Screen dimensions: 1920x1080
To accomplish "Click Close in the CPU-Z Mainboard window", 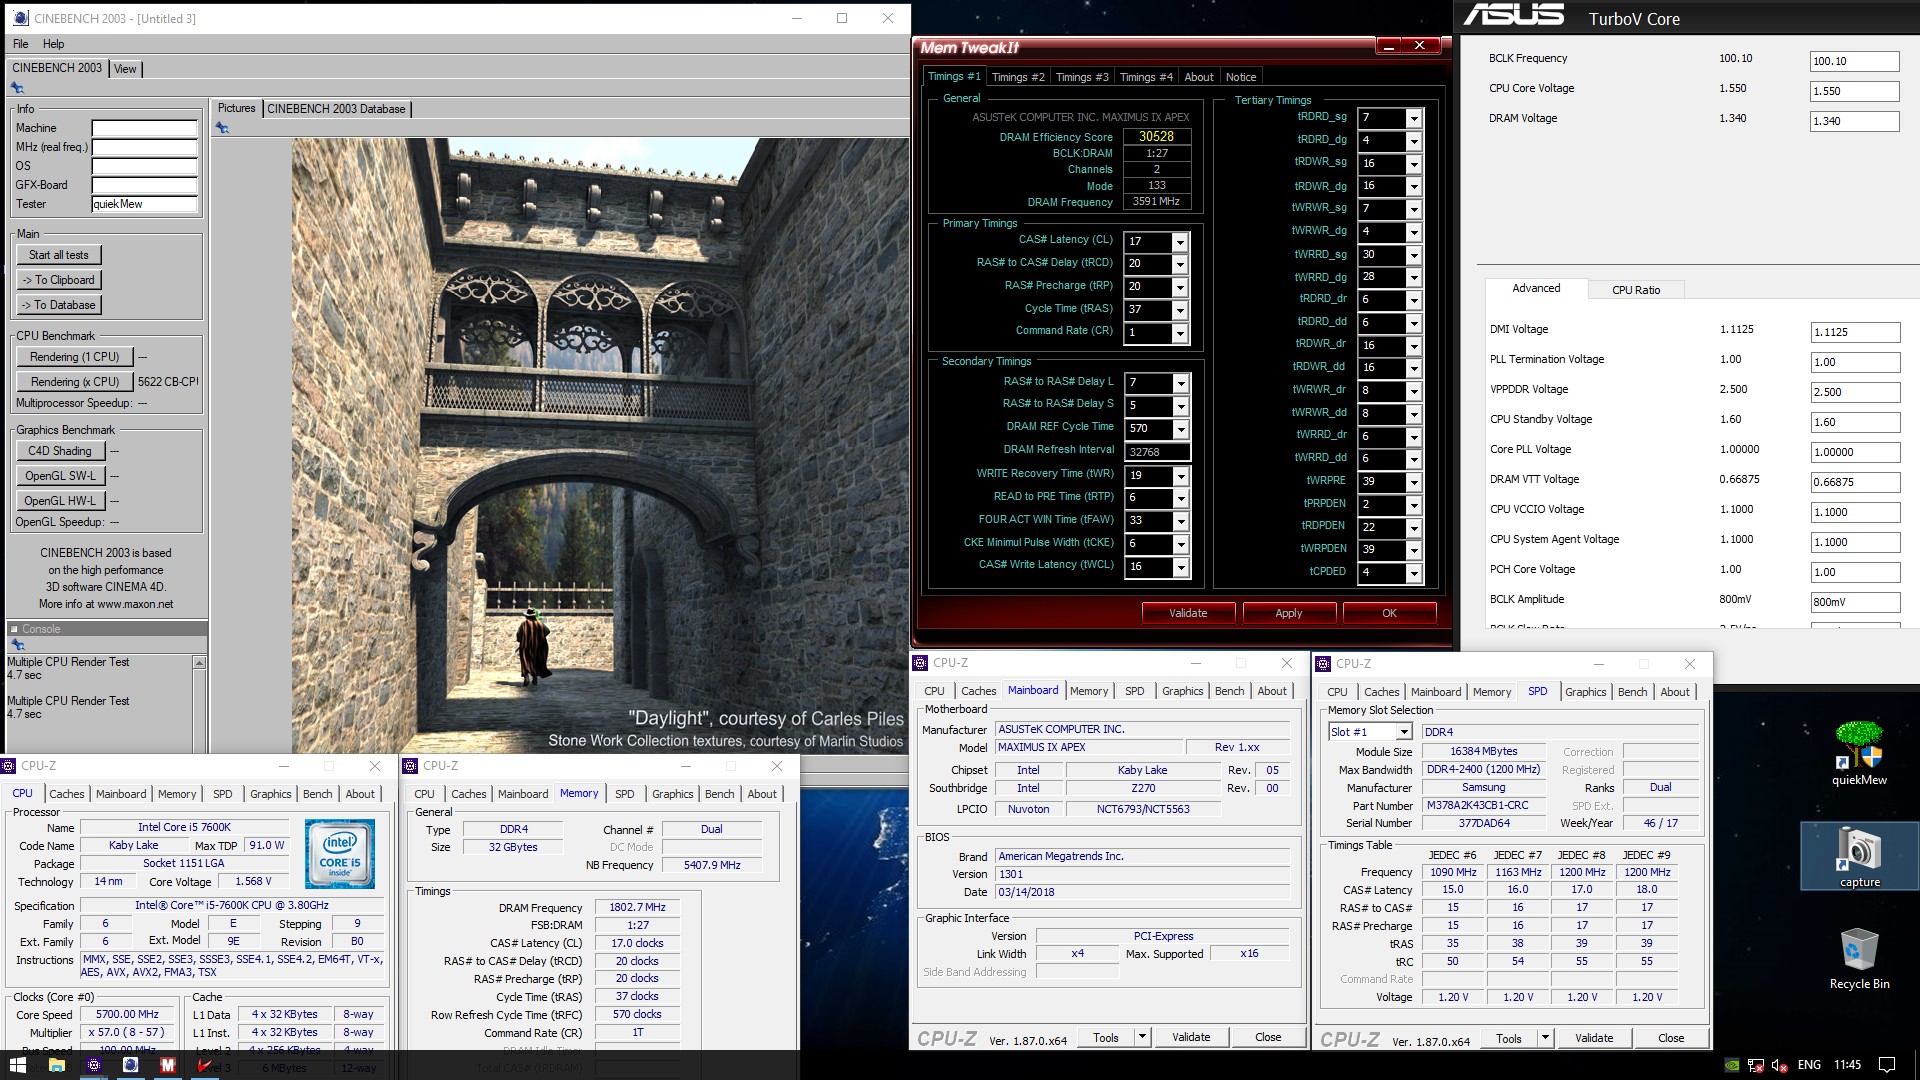I will pyautogui.click(x=1268, y=1037).
